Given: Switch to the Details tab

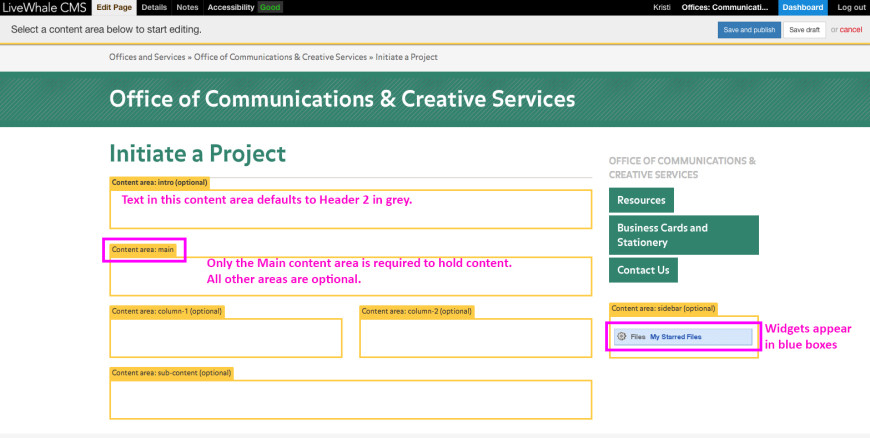Looking at the screenshot, I should point(154,7).
